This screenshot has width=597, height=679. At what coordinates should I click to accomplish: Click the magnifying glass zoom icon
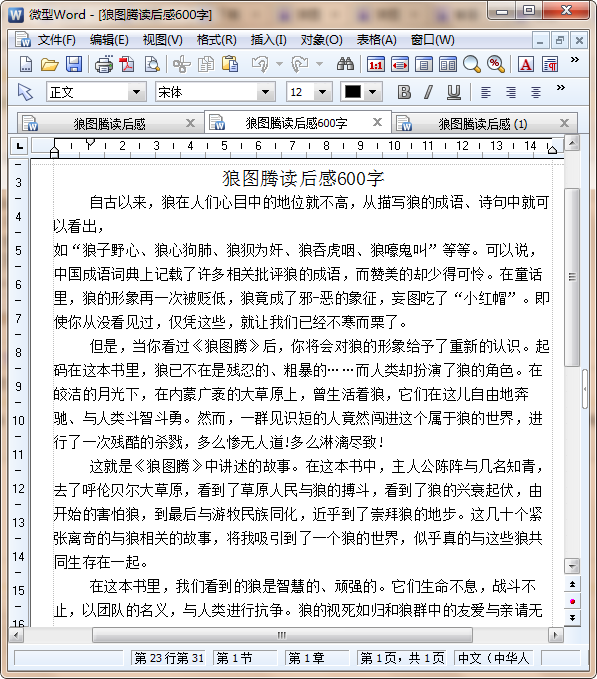[x=471, y=65]
